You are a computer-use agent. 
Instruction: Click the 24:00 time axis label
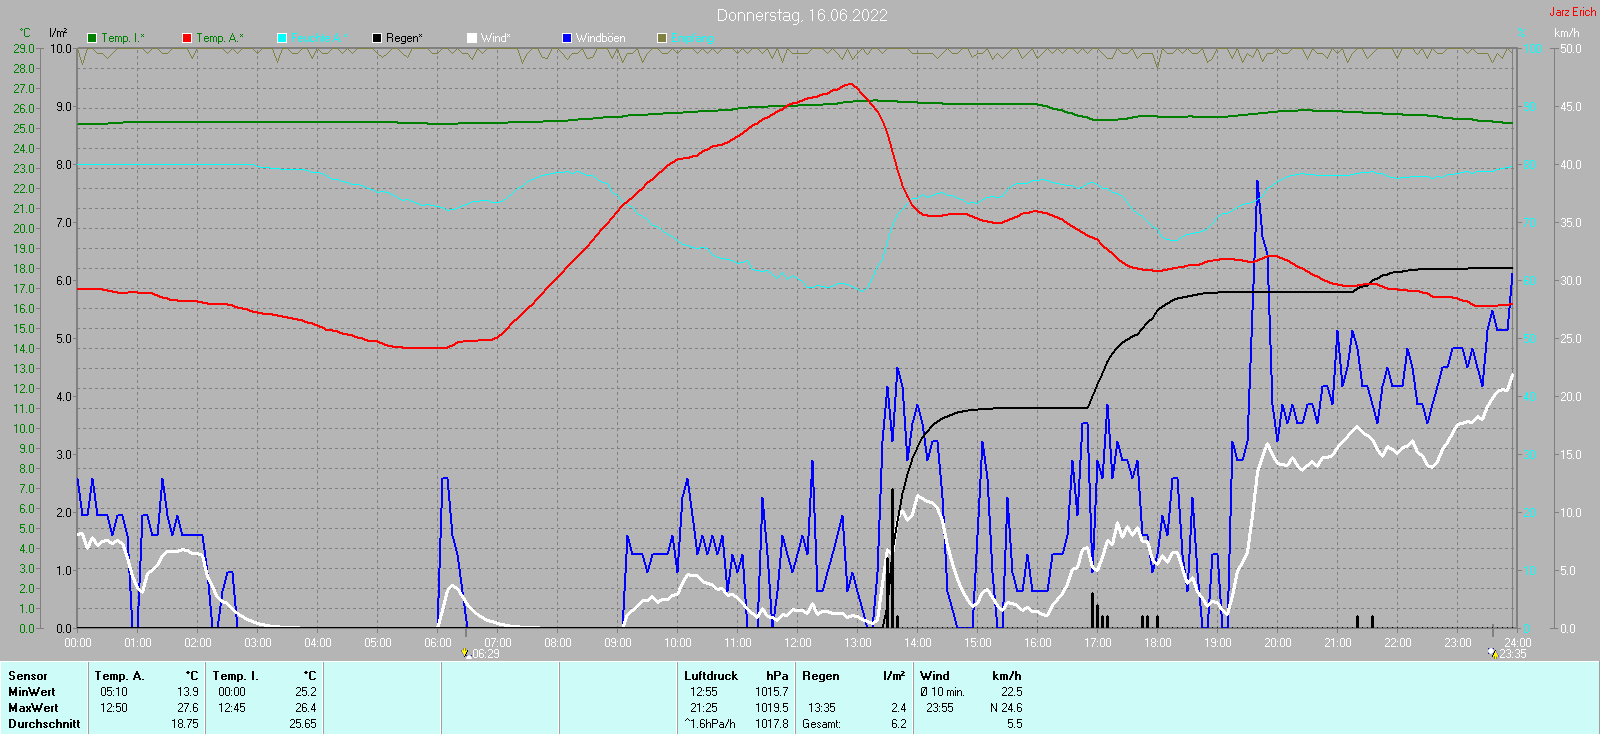[1517, 642]
